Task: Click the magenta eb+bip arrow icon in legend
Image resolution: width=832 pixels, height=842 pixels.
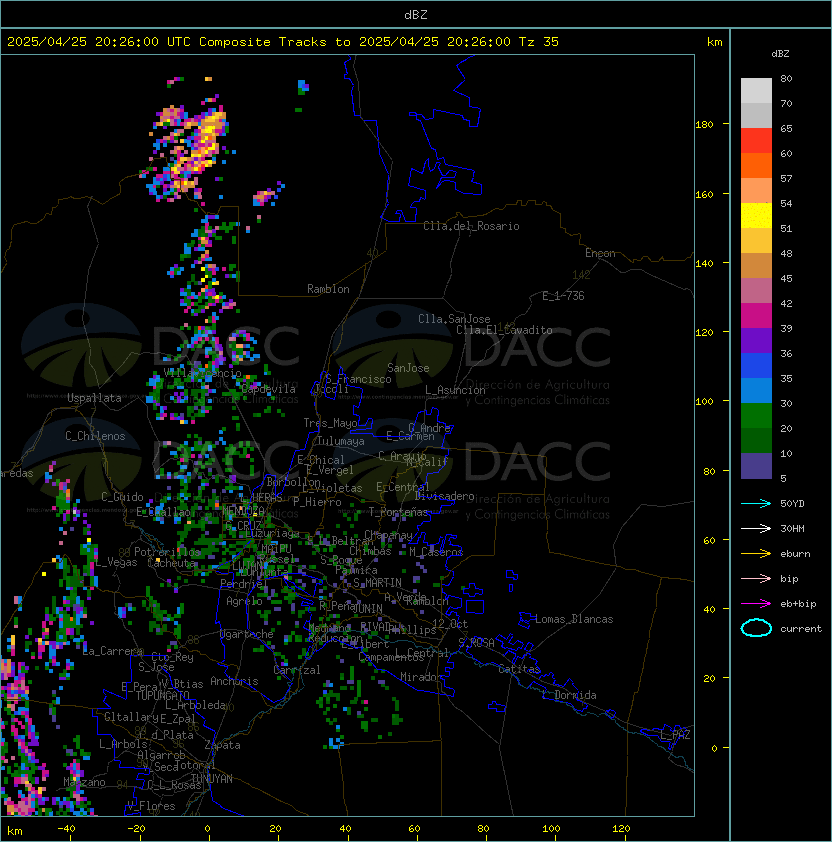Action: 756,604
